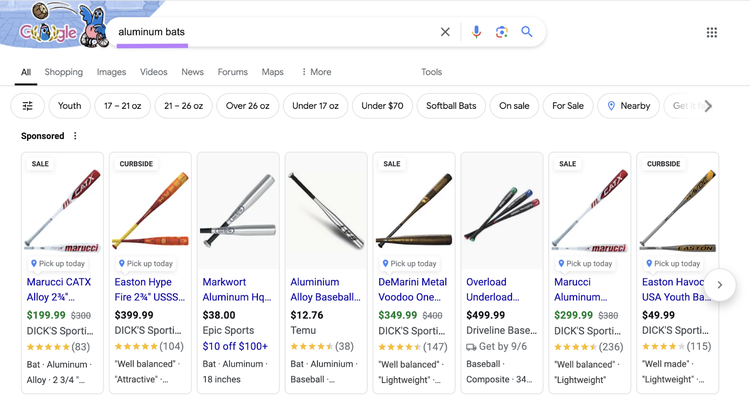Click Pick up today on DeMarini card

click(409, 263)
